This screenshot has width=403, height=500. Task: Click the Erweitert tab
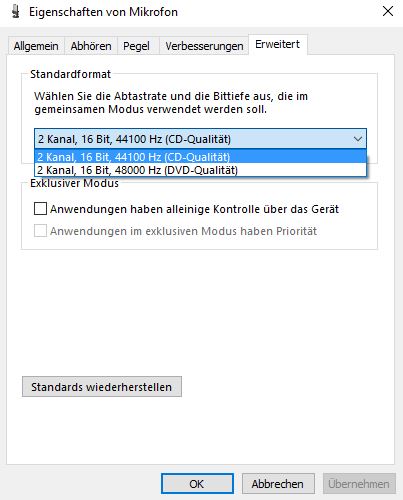click(278, 44)
